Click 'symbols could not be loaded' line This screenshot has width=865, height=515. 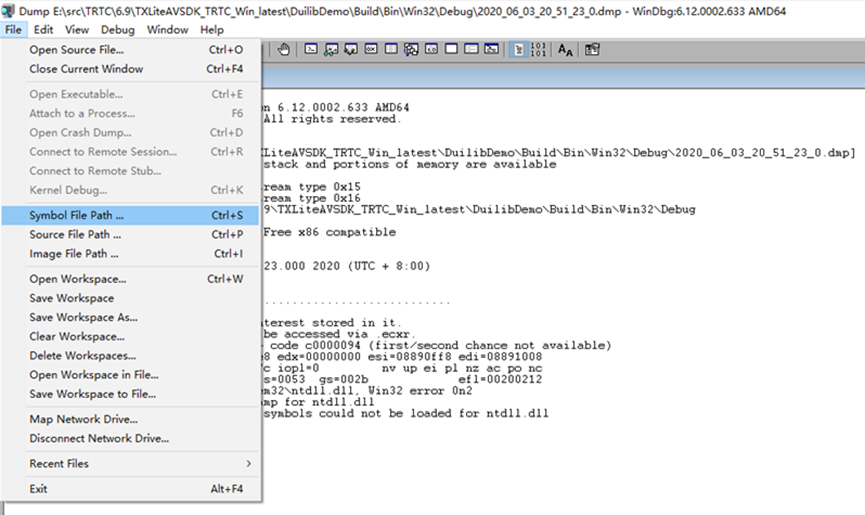click(406, 414)
